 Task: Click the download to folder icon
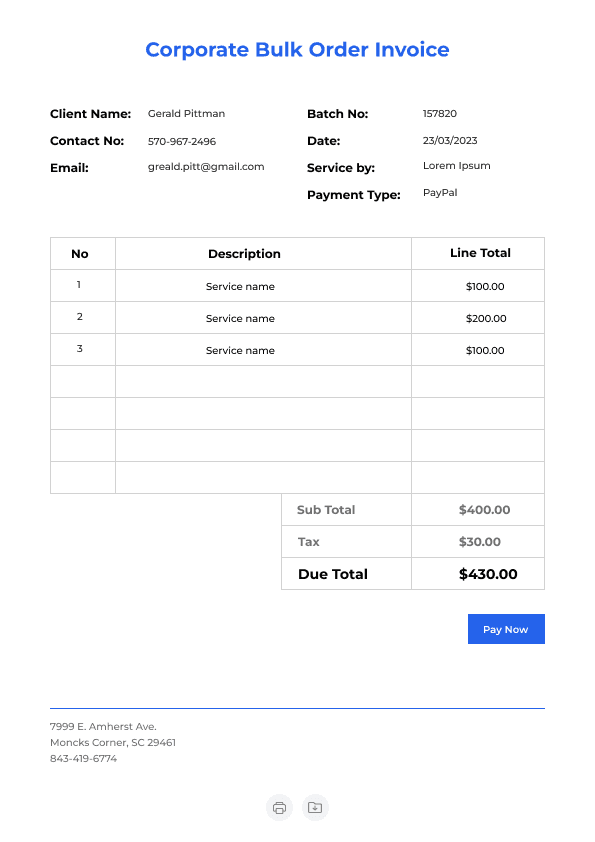click(315, 808)
